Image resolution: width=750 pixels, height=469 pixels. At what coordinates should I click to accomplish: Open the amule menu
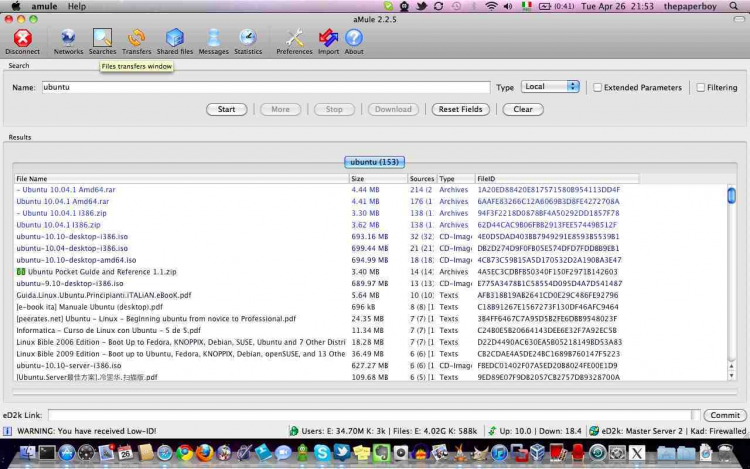pos(44,6)
